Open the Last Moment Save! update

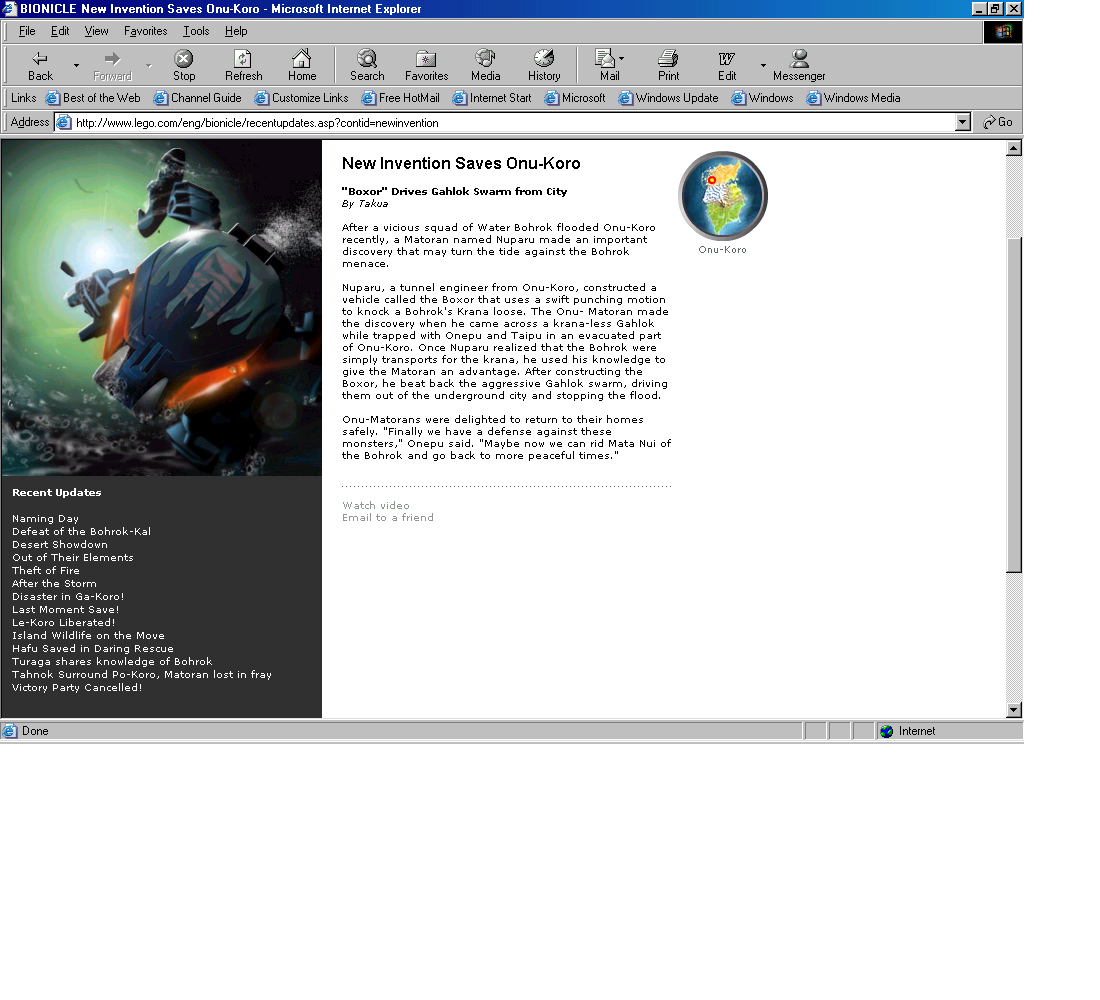click(65, 610)
